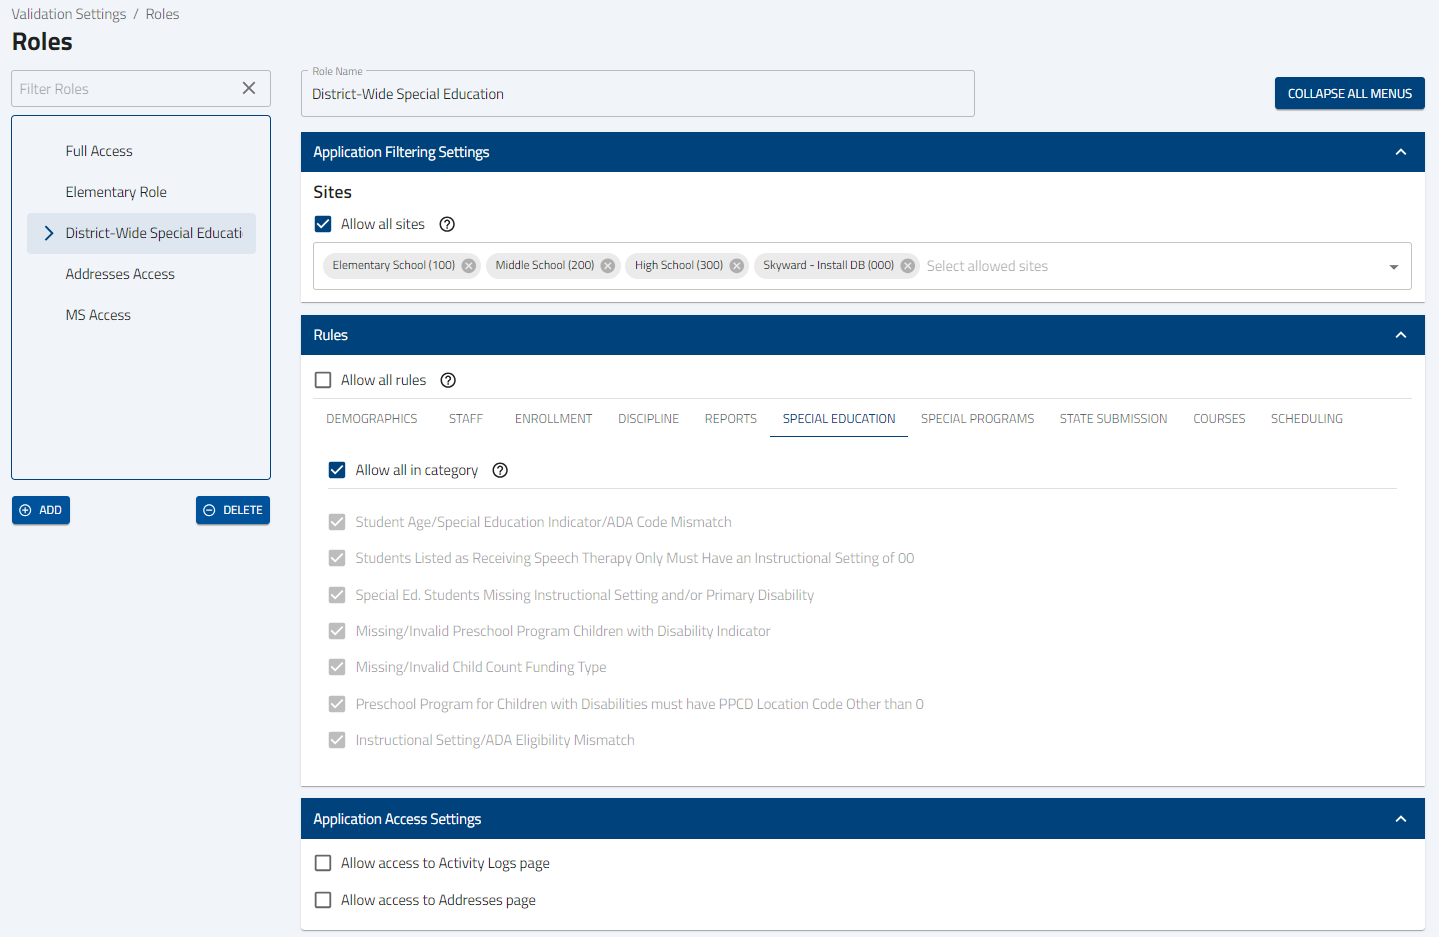Viewport: 1439px width, 937px height.
Task: Enable the Allow all rules checkbox
Action: tap(323, 380)
